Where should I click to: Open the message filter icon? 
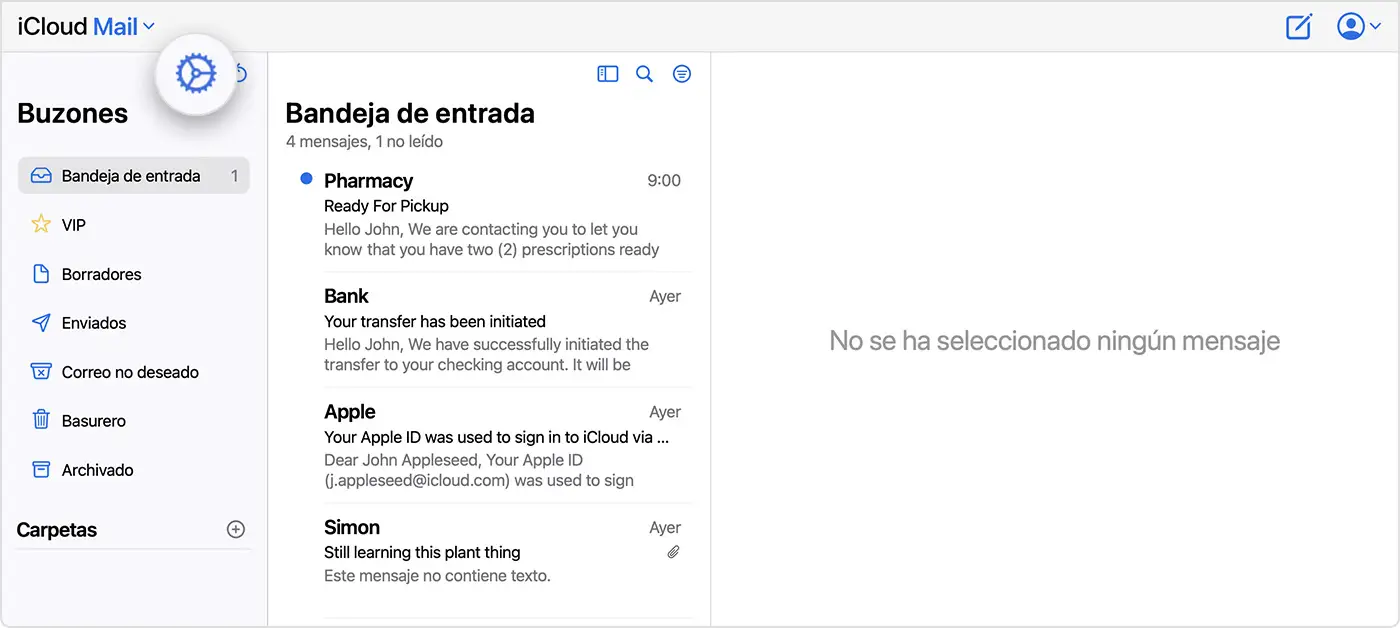coord(682,74)
